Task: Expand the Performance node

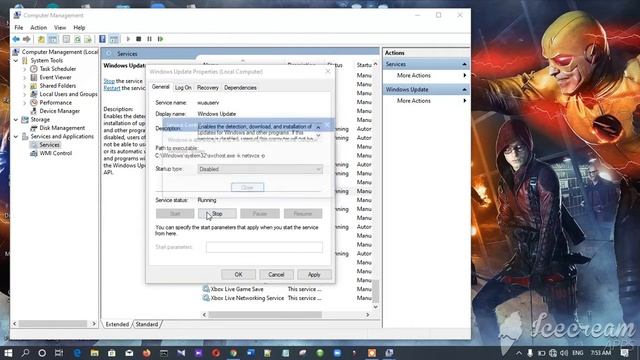Action: 24,103
